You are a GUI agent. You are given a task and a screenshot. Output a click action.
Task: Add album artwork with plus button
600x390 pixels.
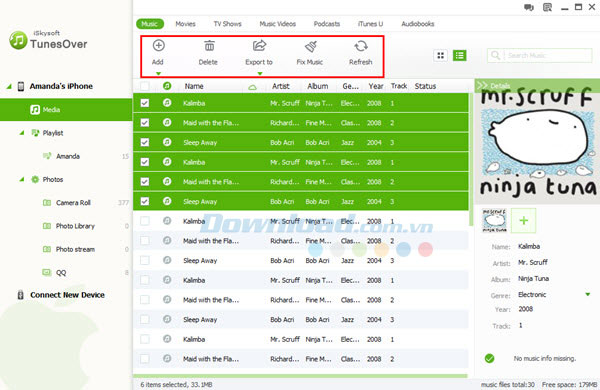[523, 220]
